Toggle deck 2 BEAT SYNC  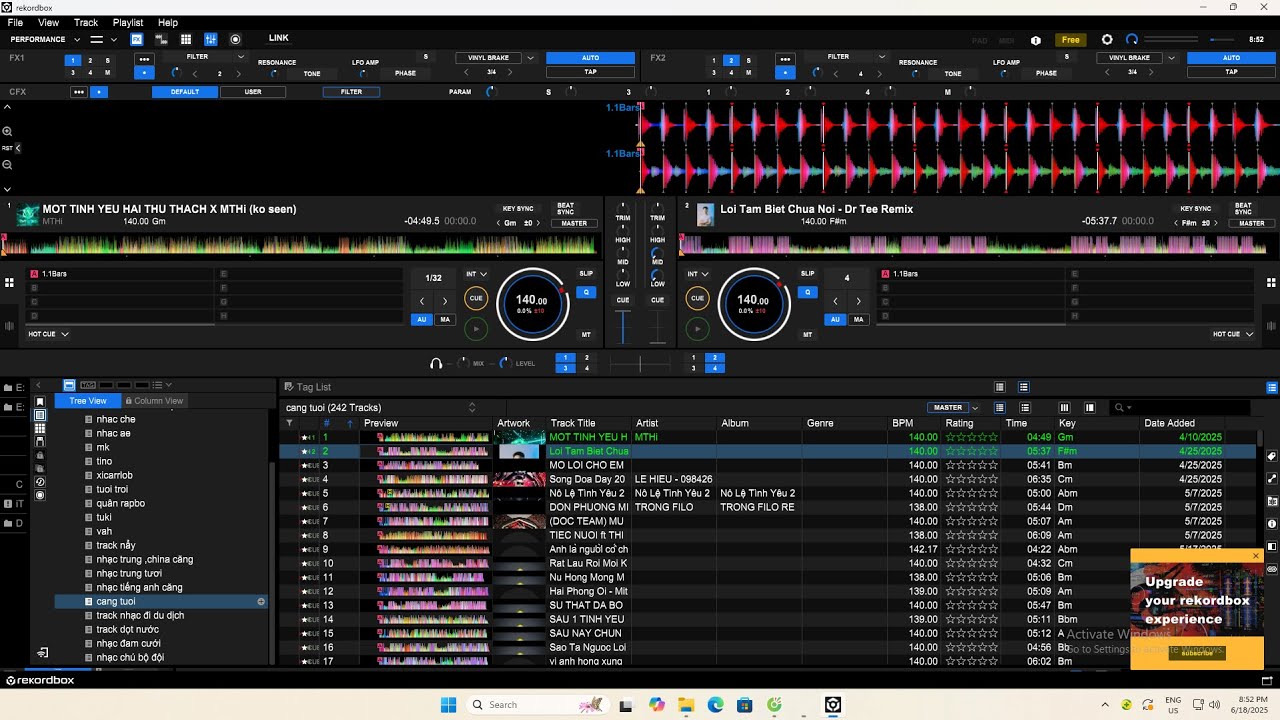(x=1243, y=209)
